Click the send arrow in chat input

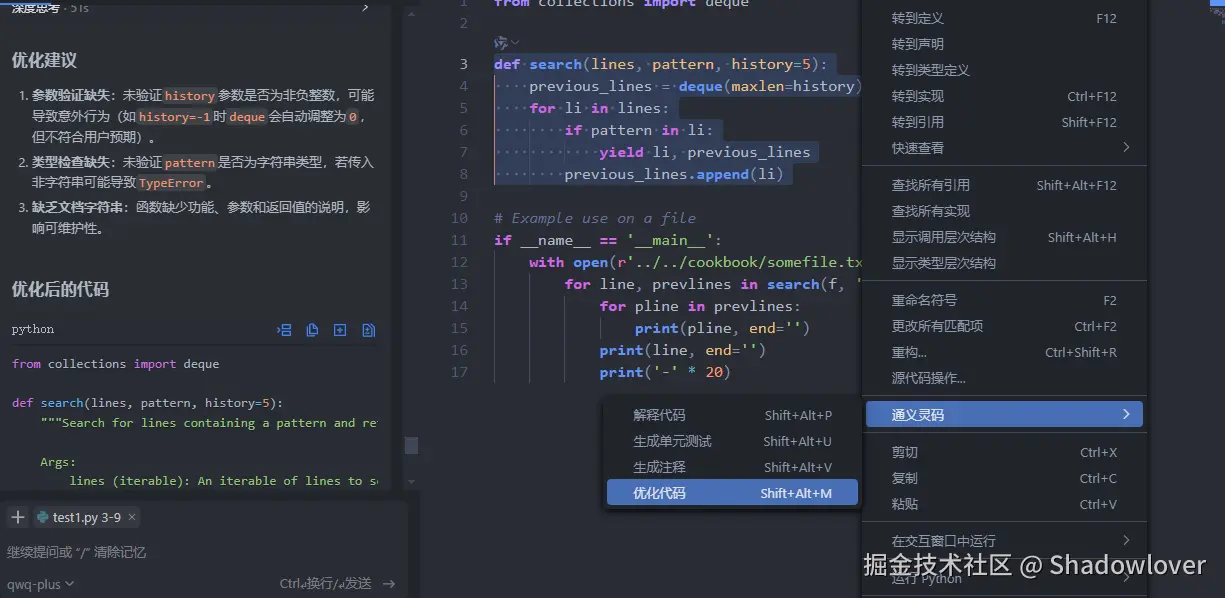(x=389, y=583)
